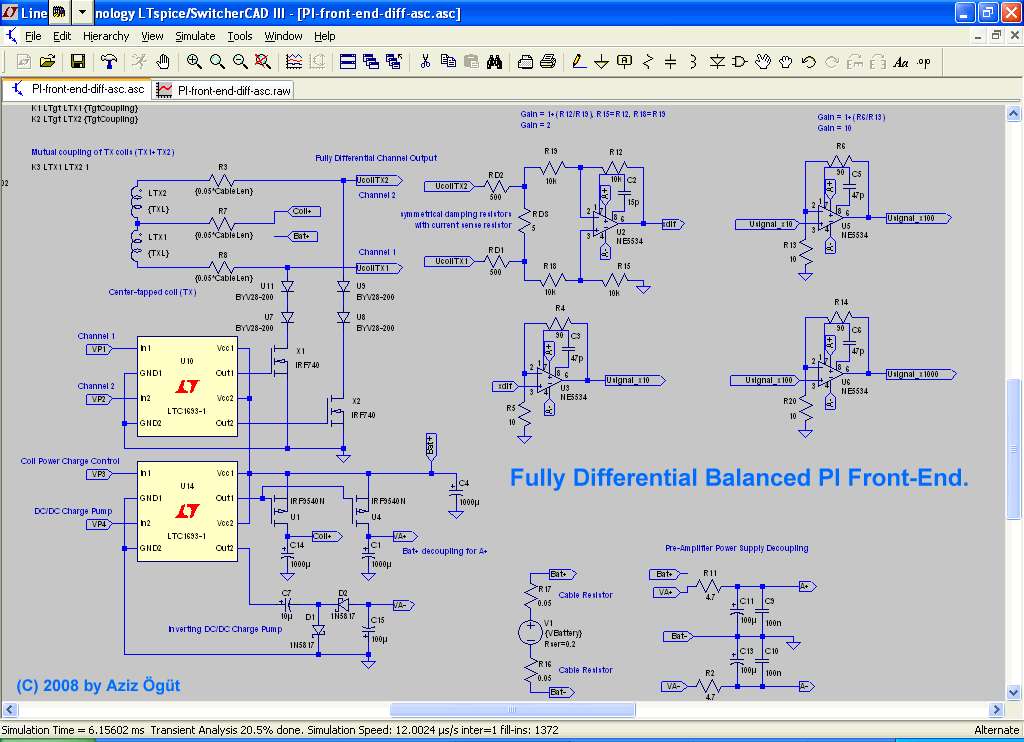Select the scissors cut tool
Screen dimensions: 1024x742
[425, 62]
